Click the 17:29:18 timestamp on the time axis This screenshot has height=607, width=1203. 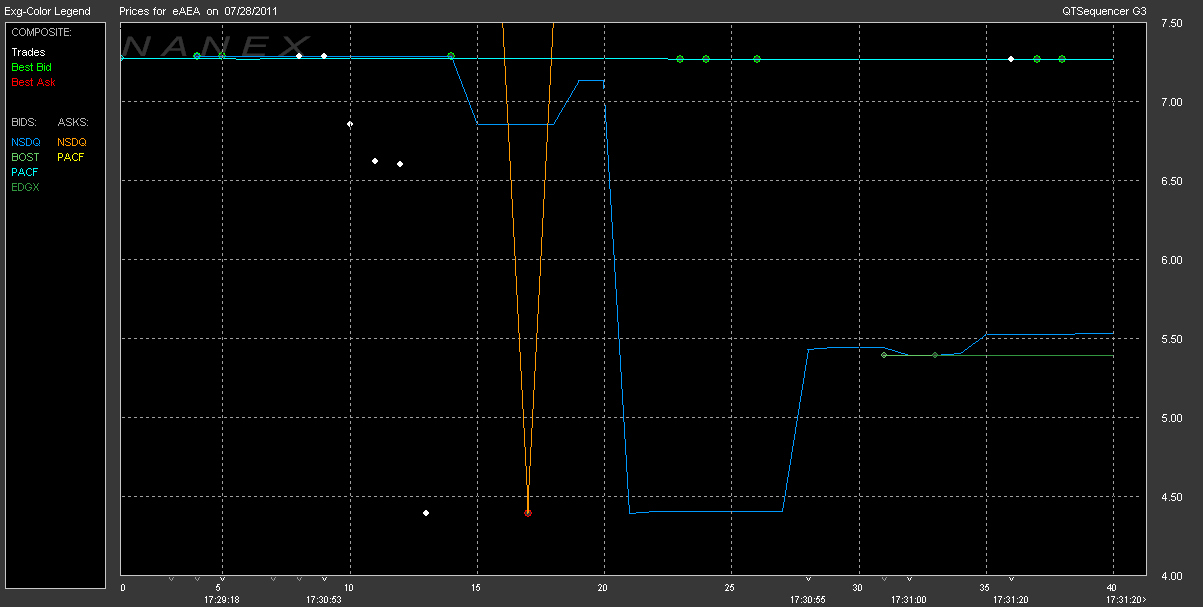click(x=221, y=600)
